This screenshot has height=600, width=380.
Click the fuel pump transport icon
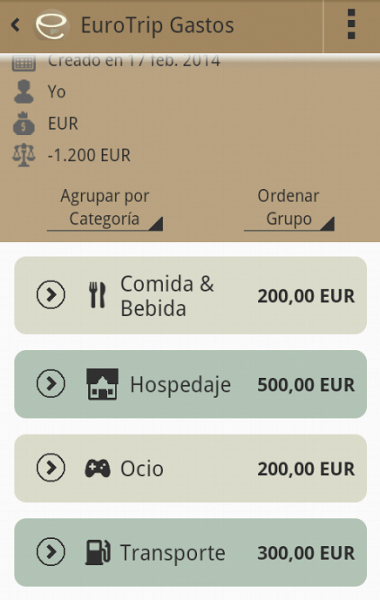click(98, 552)
